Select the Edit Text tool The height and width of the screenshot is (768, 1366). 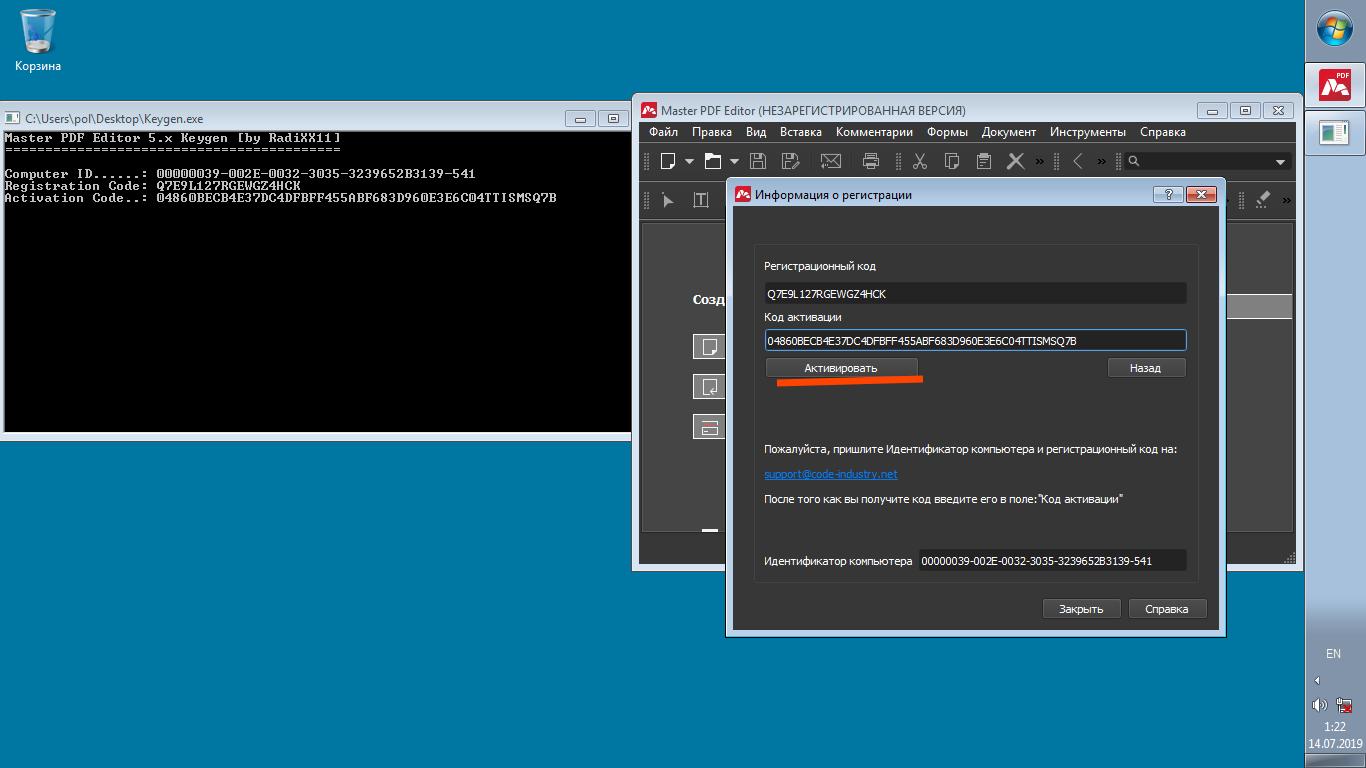click(x=701, y=200)
